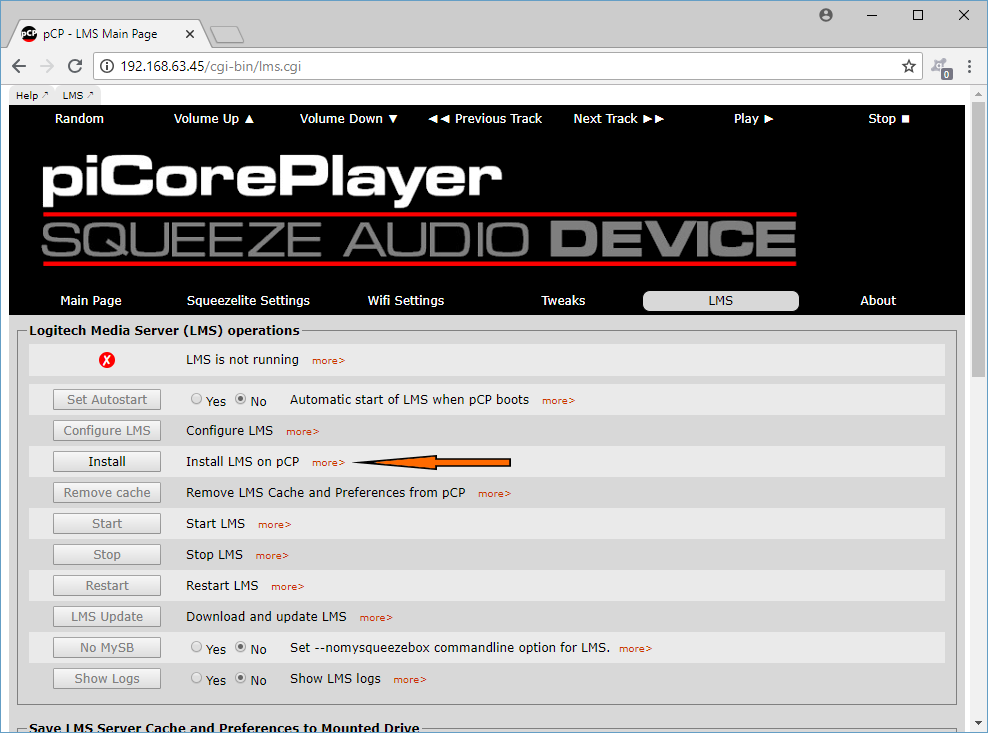This screenshot has height=733, width=988.
Task: Click the vertical page scrollbar thumb
Action: click(x=978, y=240)
